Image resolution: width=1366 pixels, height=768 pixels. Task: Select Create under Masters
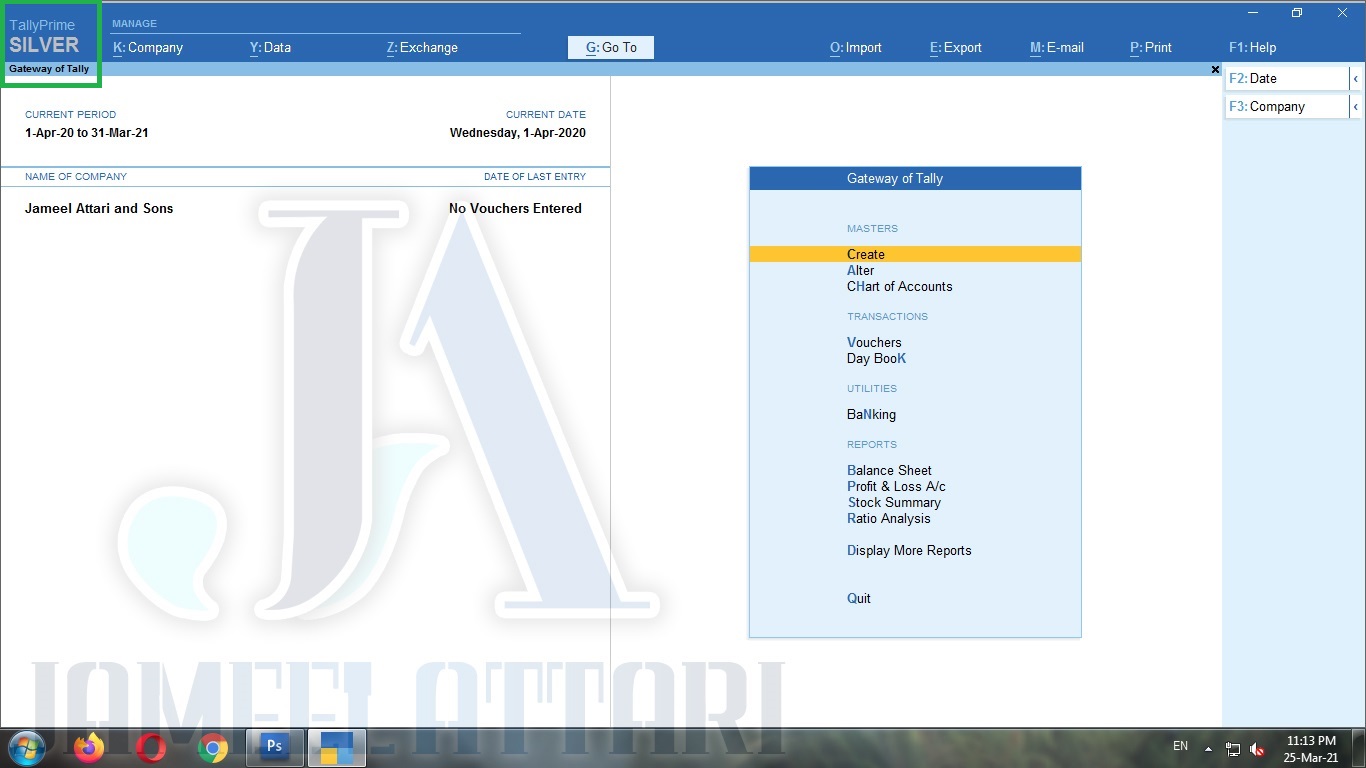[x=915, y=254]
